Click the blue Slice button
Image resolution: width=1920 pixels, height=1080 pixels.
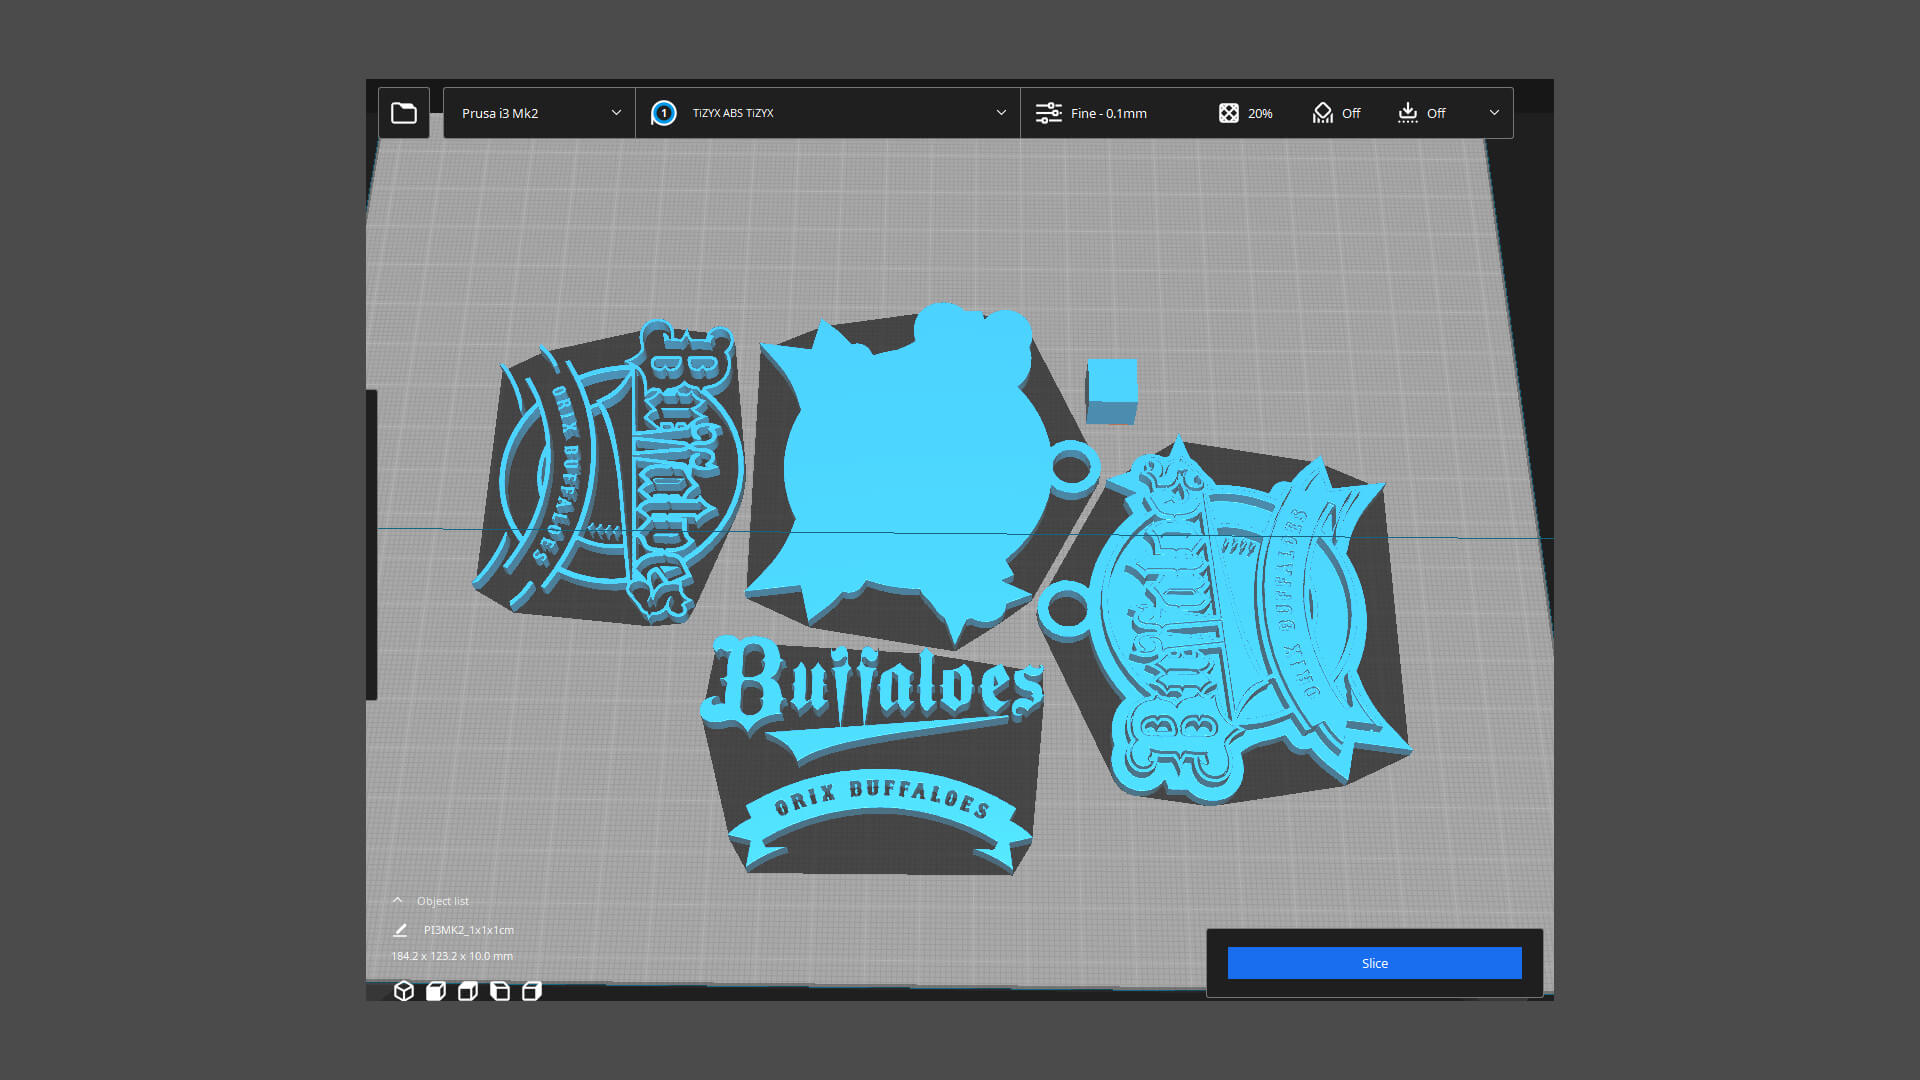point(1374,963)
